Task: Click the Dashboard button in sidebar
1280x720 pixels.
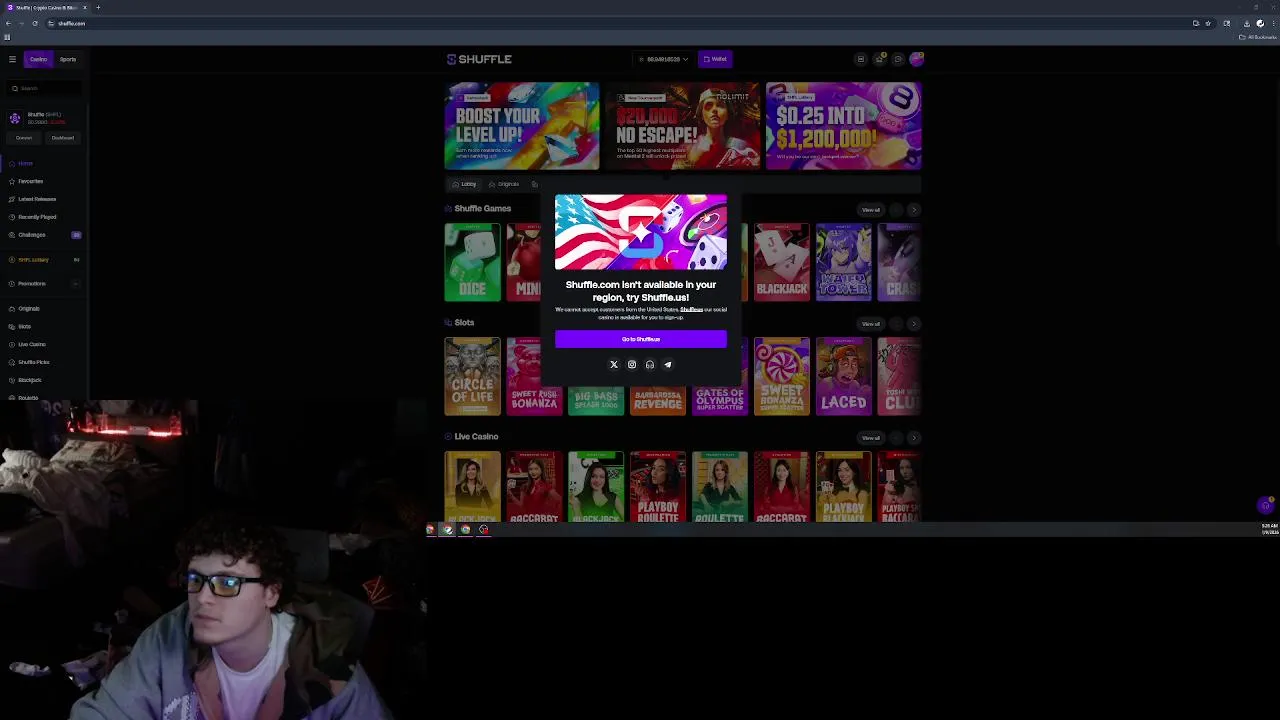Action: pos(62,138)
